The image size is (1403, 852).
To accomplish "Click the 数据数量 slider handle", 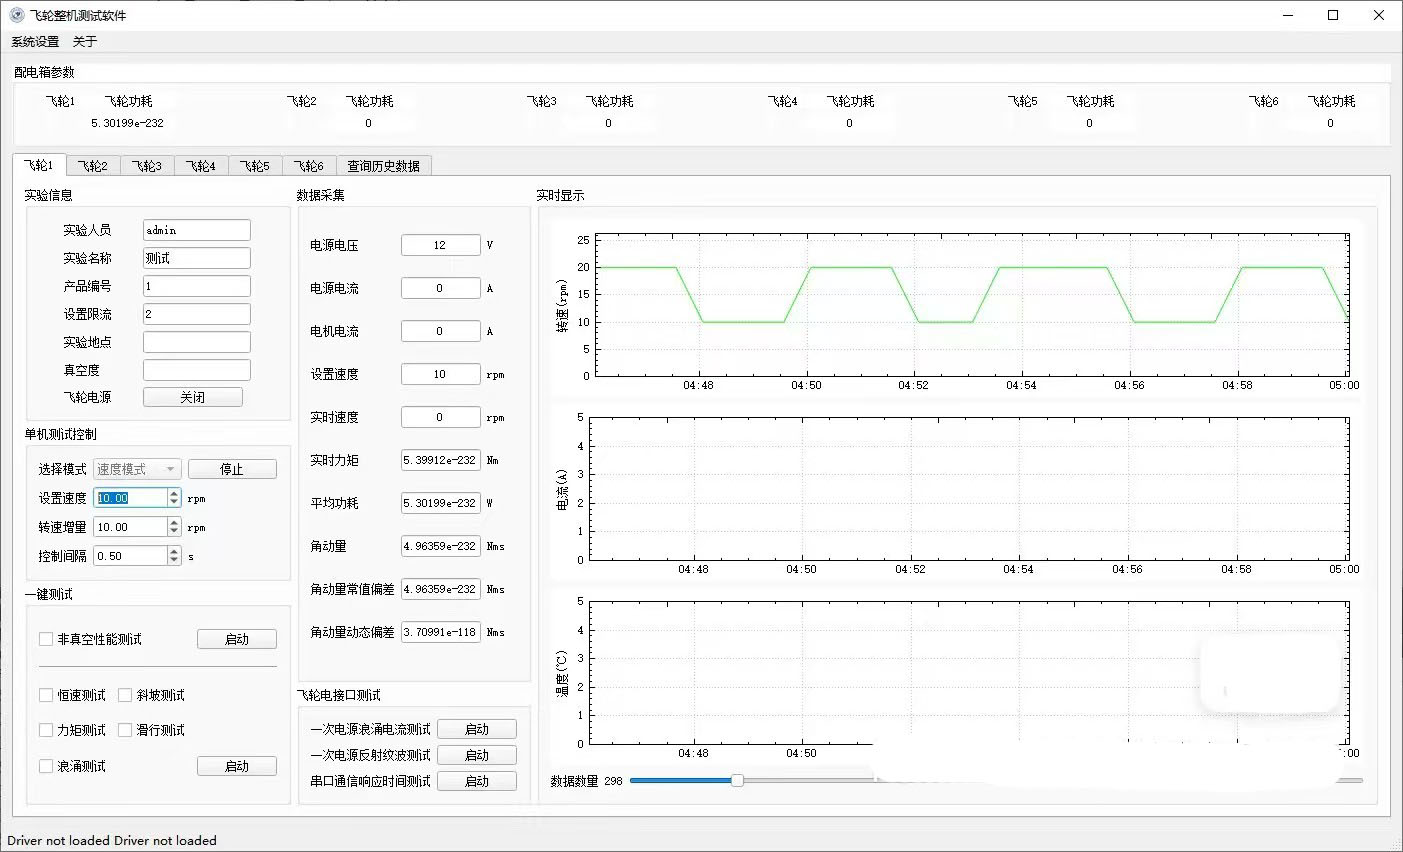I will [x=737, y=780].
